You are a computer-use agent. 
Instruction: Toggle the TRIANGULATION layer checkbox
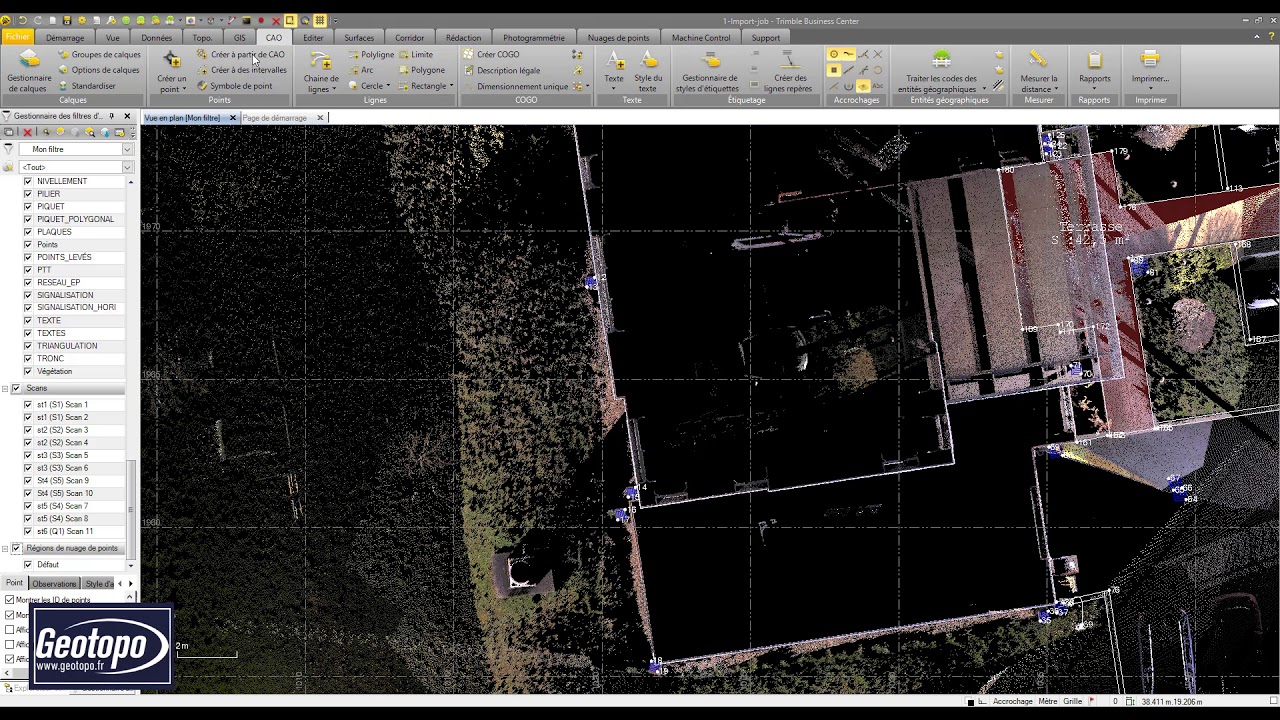[x=28, y=346]
